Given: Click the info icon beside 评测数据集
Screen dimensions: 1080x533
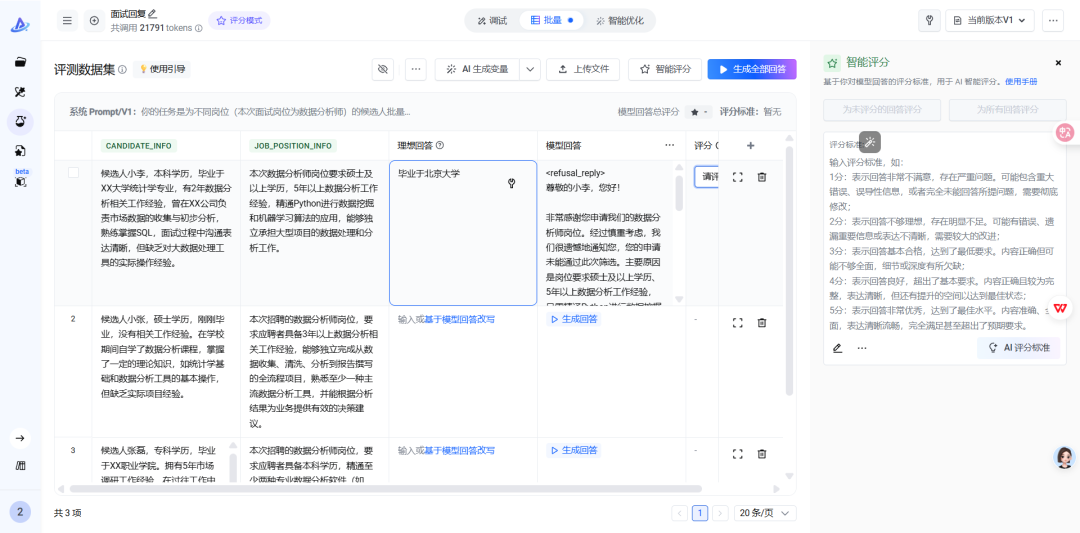Looking at the screenshot, I should click(x=122, y=70).
